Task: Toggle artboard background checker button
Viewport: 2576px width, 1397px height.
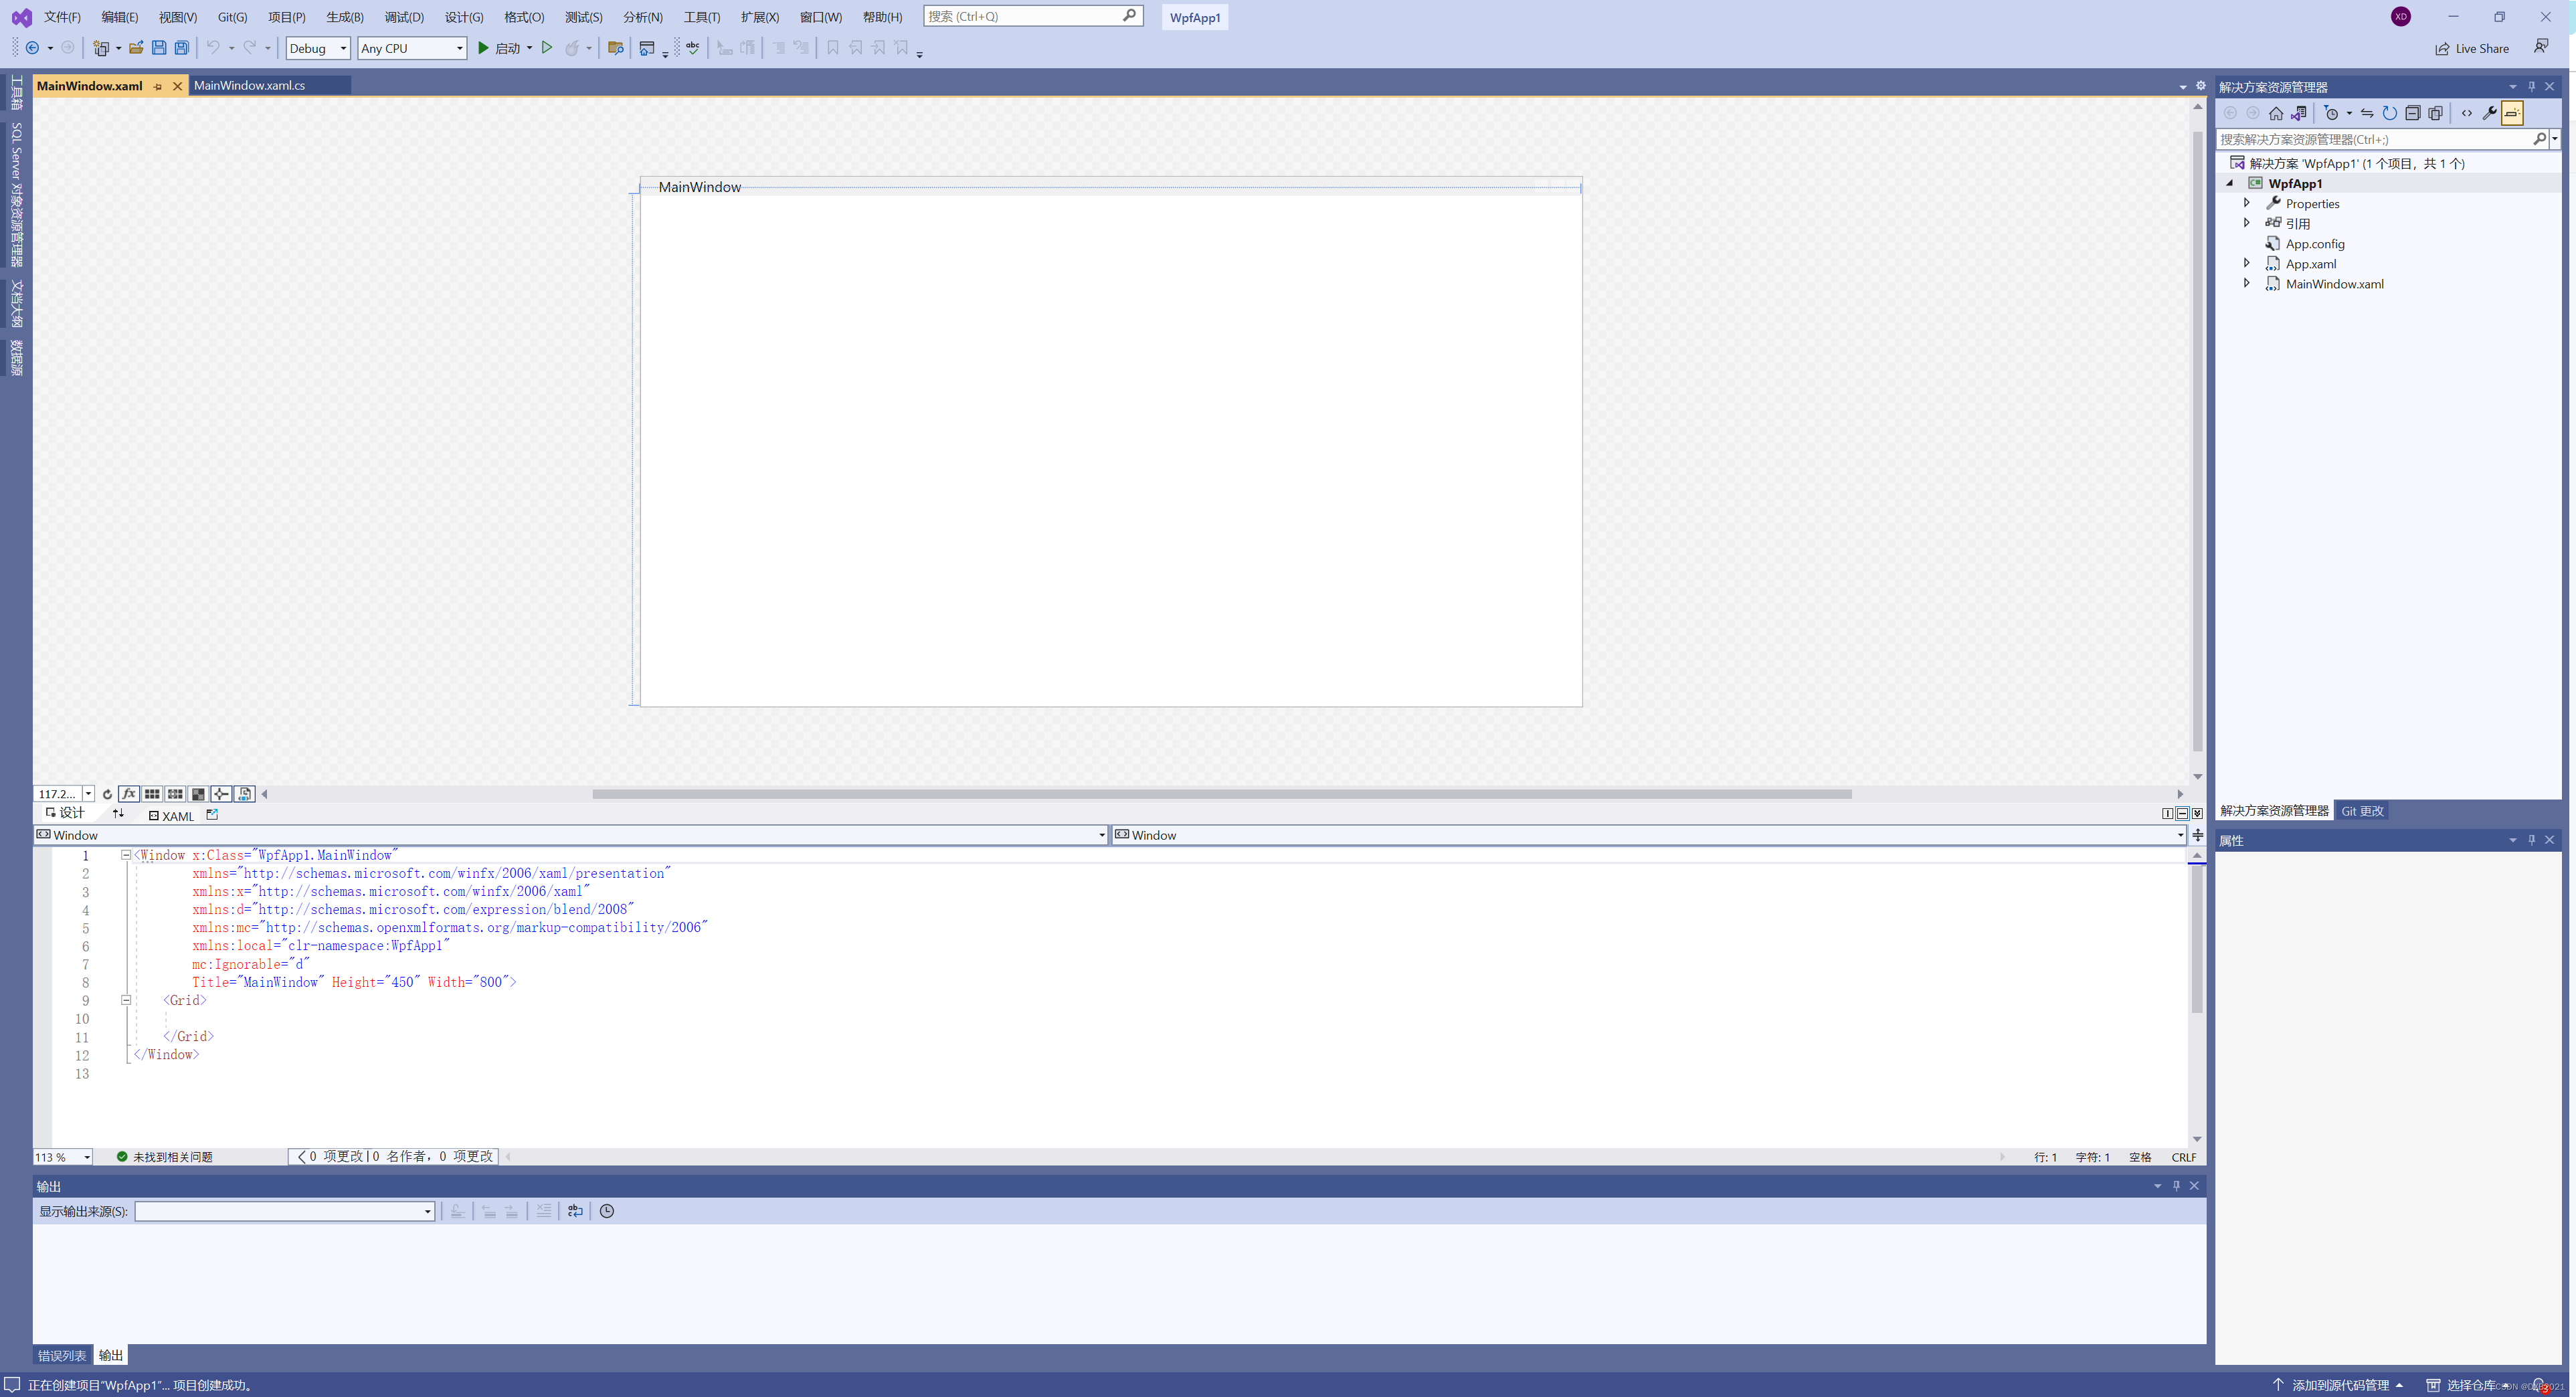Action: coord(198,794)
